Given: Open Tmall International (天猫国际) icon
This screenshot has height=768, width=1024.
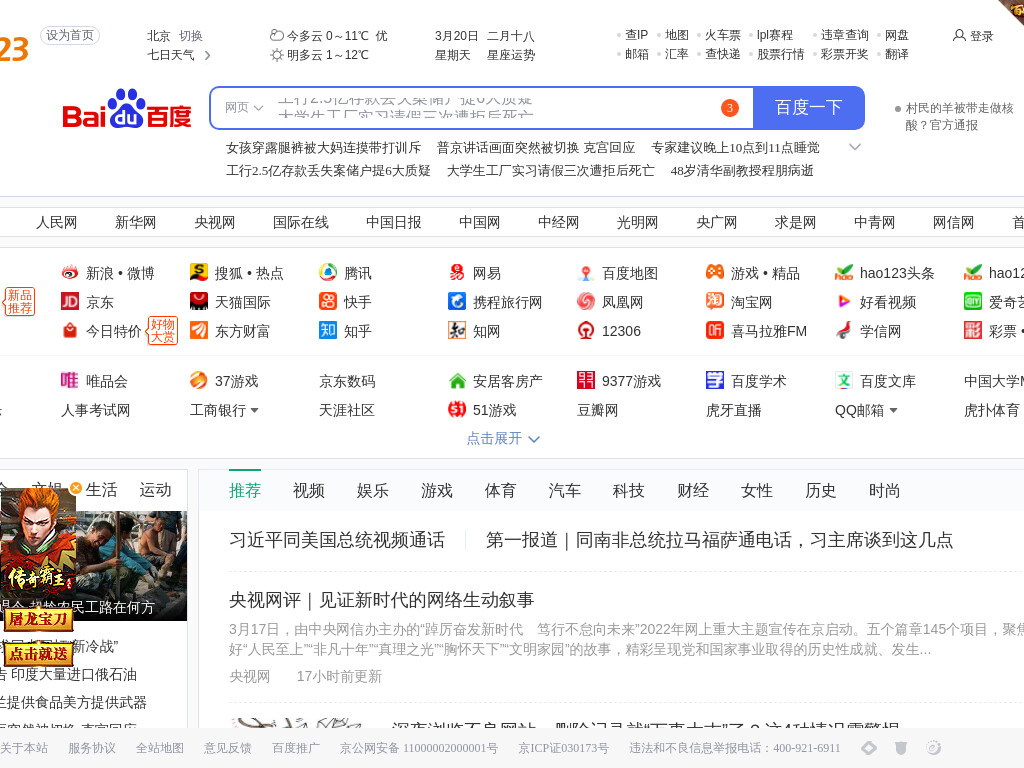Looking at the screenshot, I should tap(199, 301).
